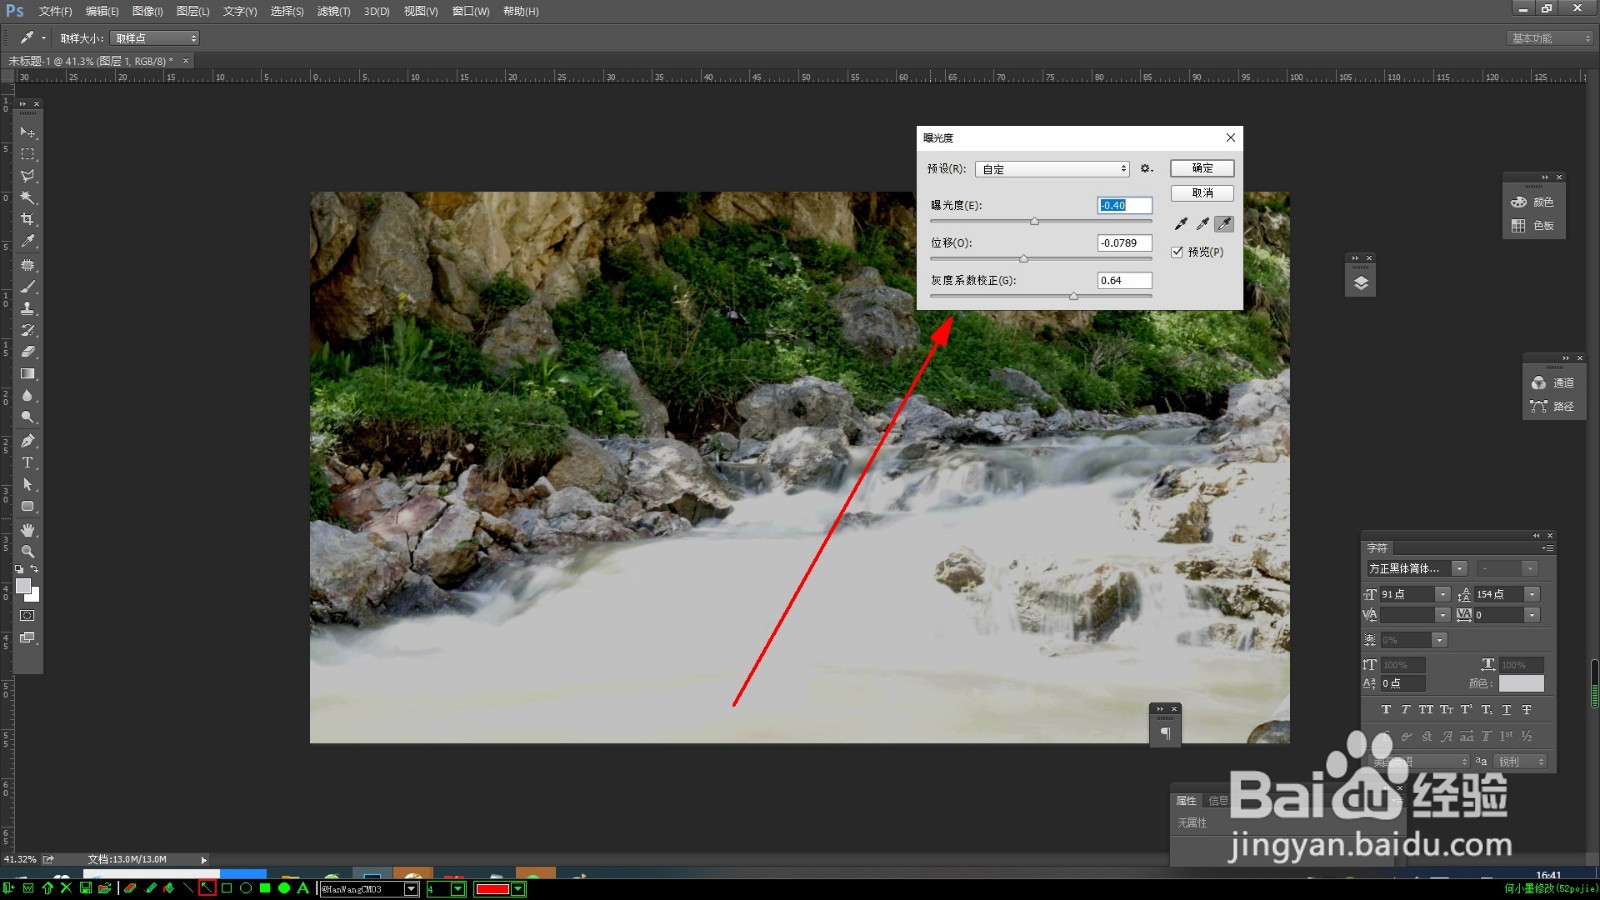
Task: Open the Preset dropdown in Exposure dialog
Action: [1053, 169]
